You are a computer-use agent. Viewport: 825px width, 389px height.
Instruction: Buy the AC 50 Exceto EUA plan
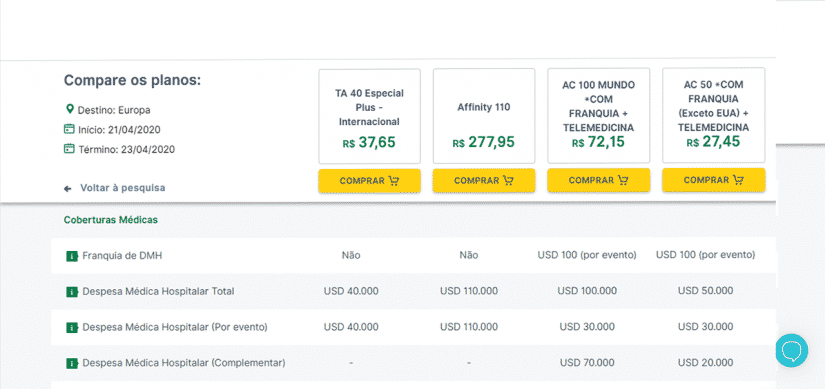pos(713,180)
